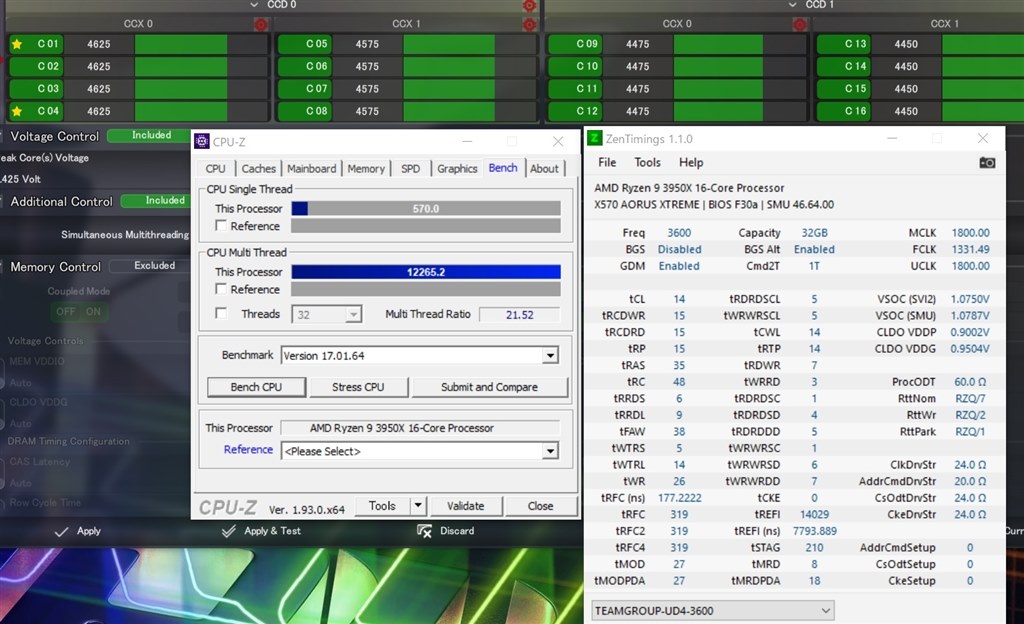The height and width of the screenshot is (624, 1024).
Task: Enable the Threads checkbox in CPU-Z
Action: tap(221, 313)
